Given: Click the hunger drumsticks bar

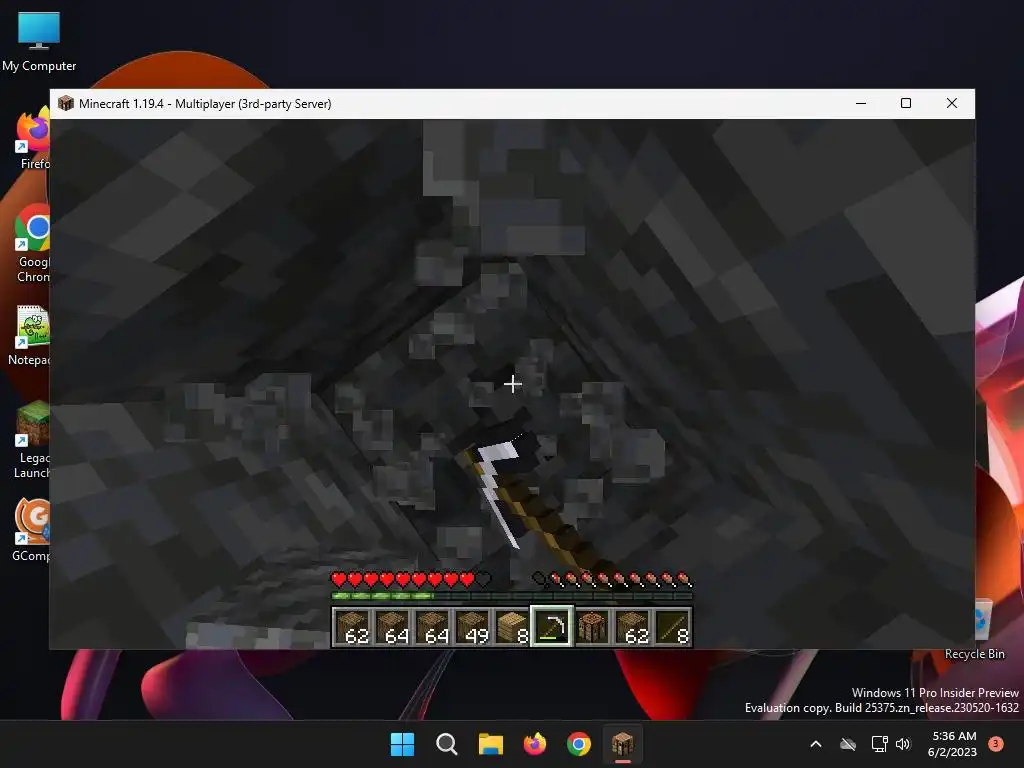Looking at the screenshot, I should click(612, 579).
